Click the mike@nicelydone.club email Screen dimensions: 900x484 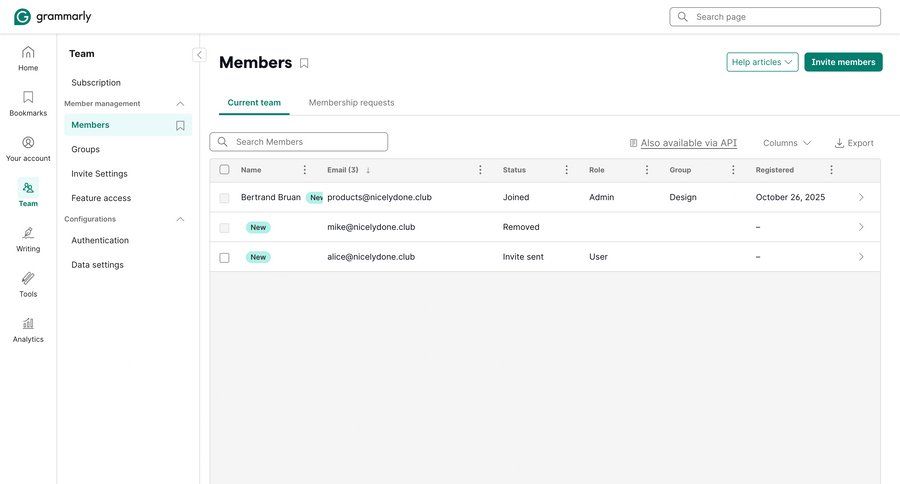371,227
